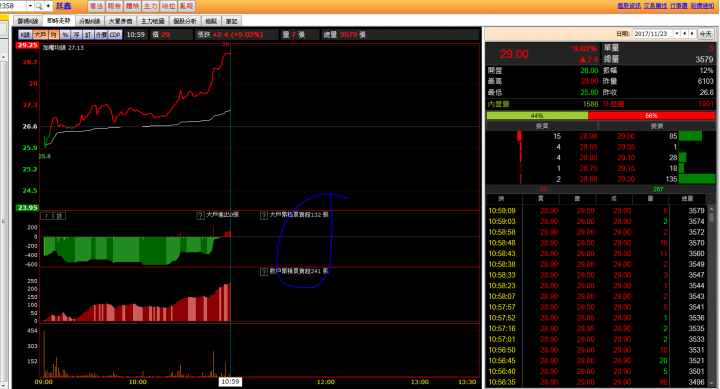Viewport: 720px width, 389px height.
Task: Click the 56% red outer volume bar
Action: tap(651, 116)
